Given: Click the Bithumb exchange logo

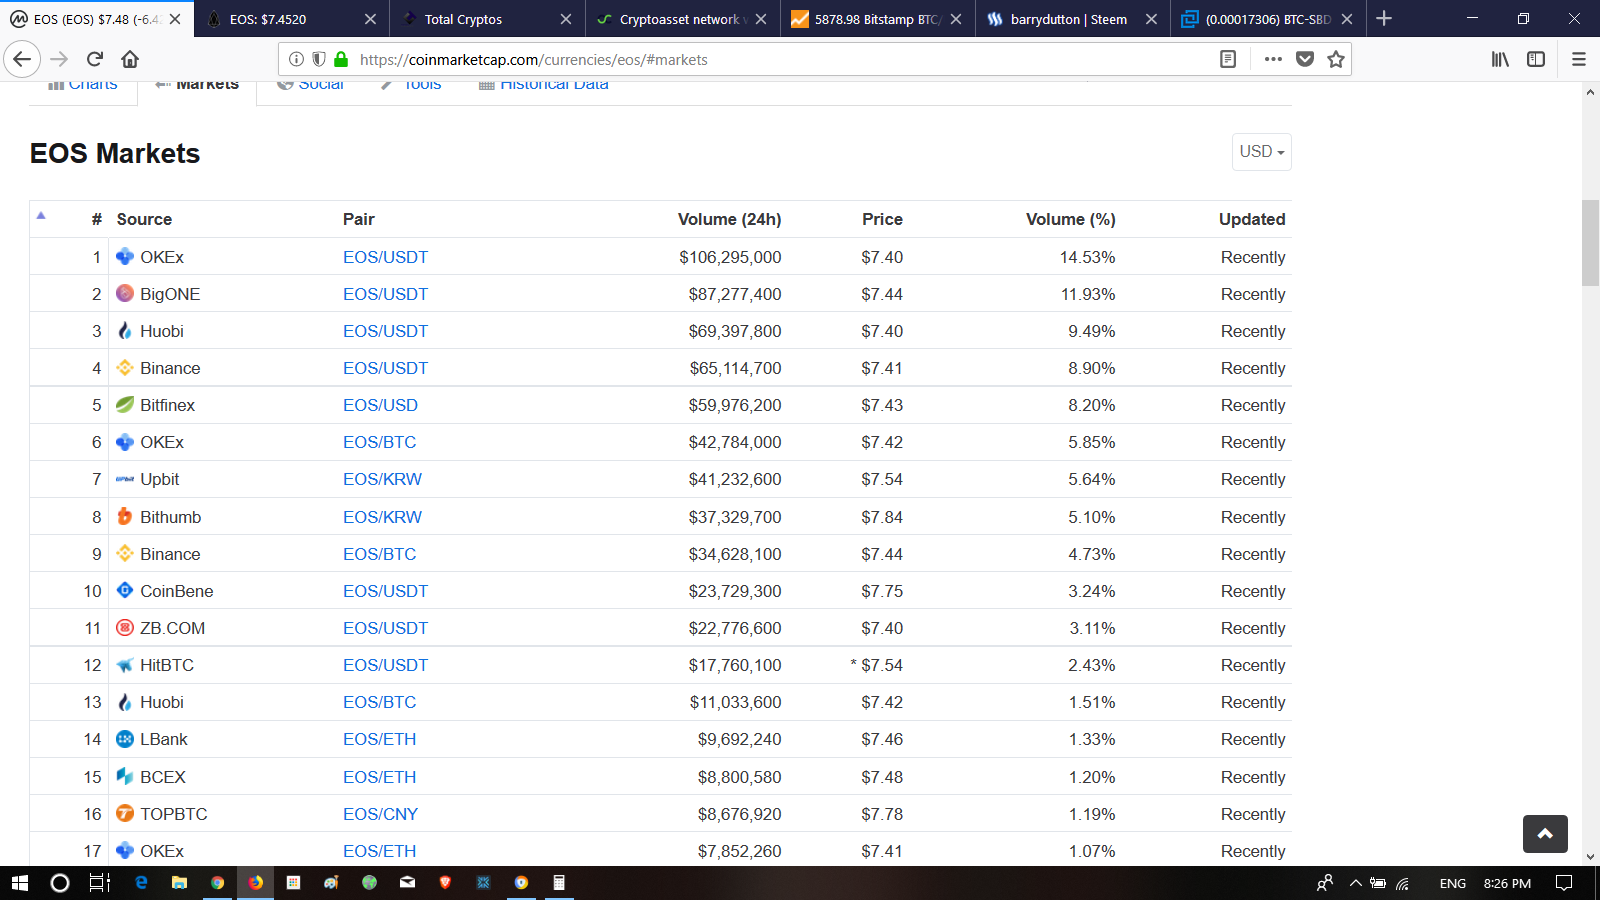Looking at the screenshot, I should pos(125,516).
